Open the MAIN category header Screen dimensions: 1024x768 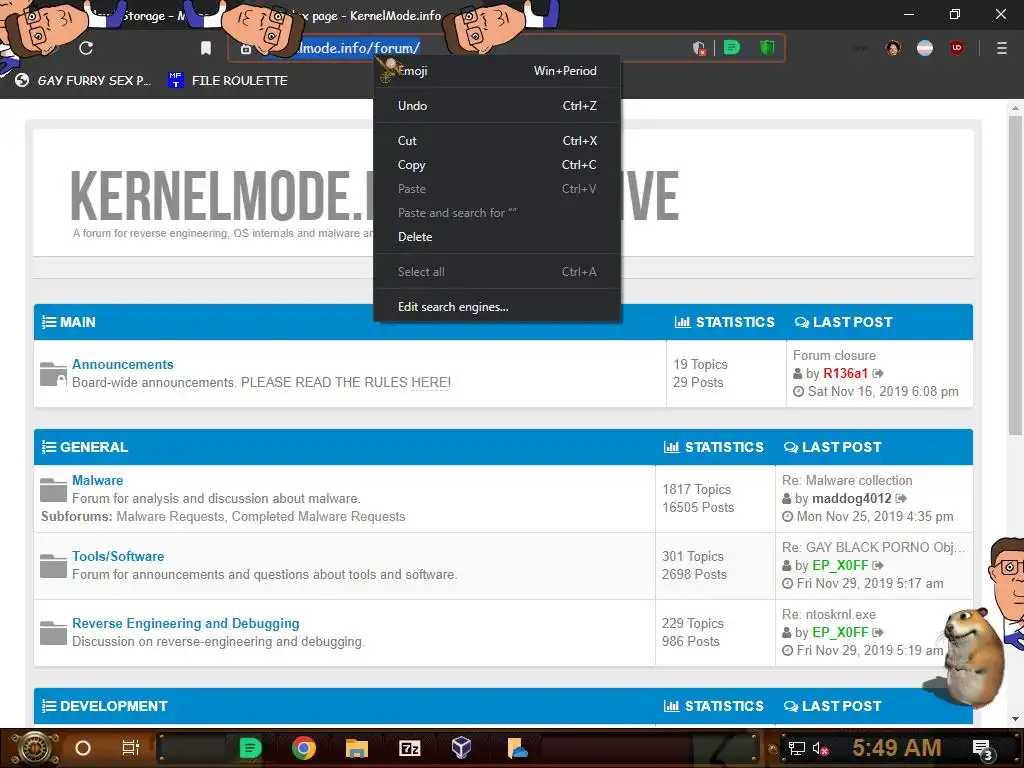pyautogui.click(x=77, y=322)
